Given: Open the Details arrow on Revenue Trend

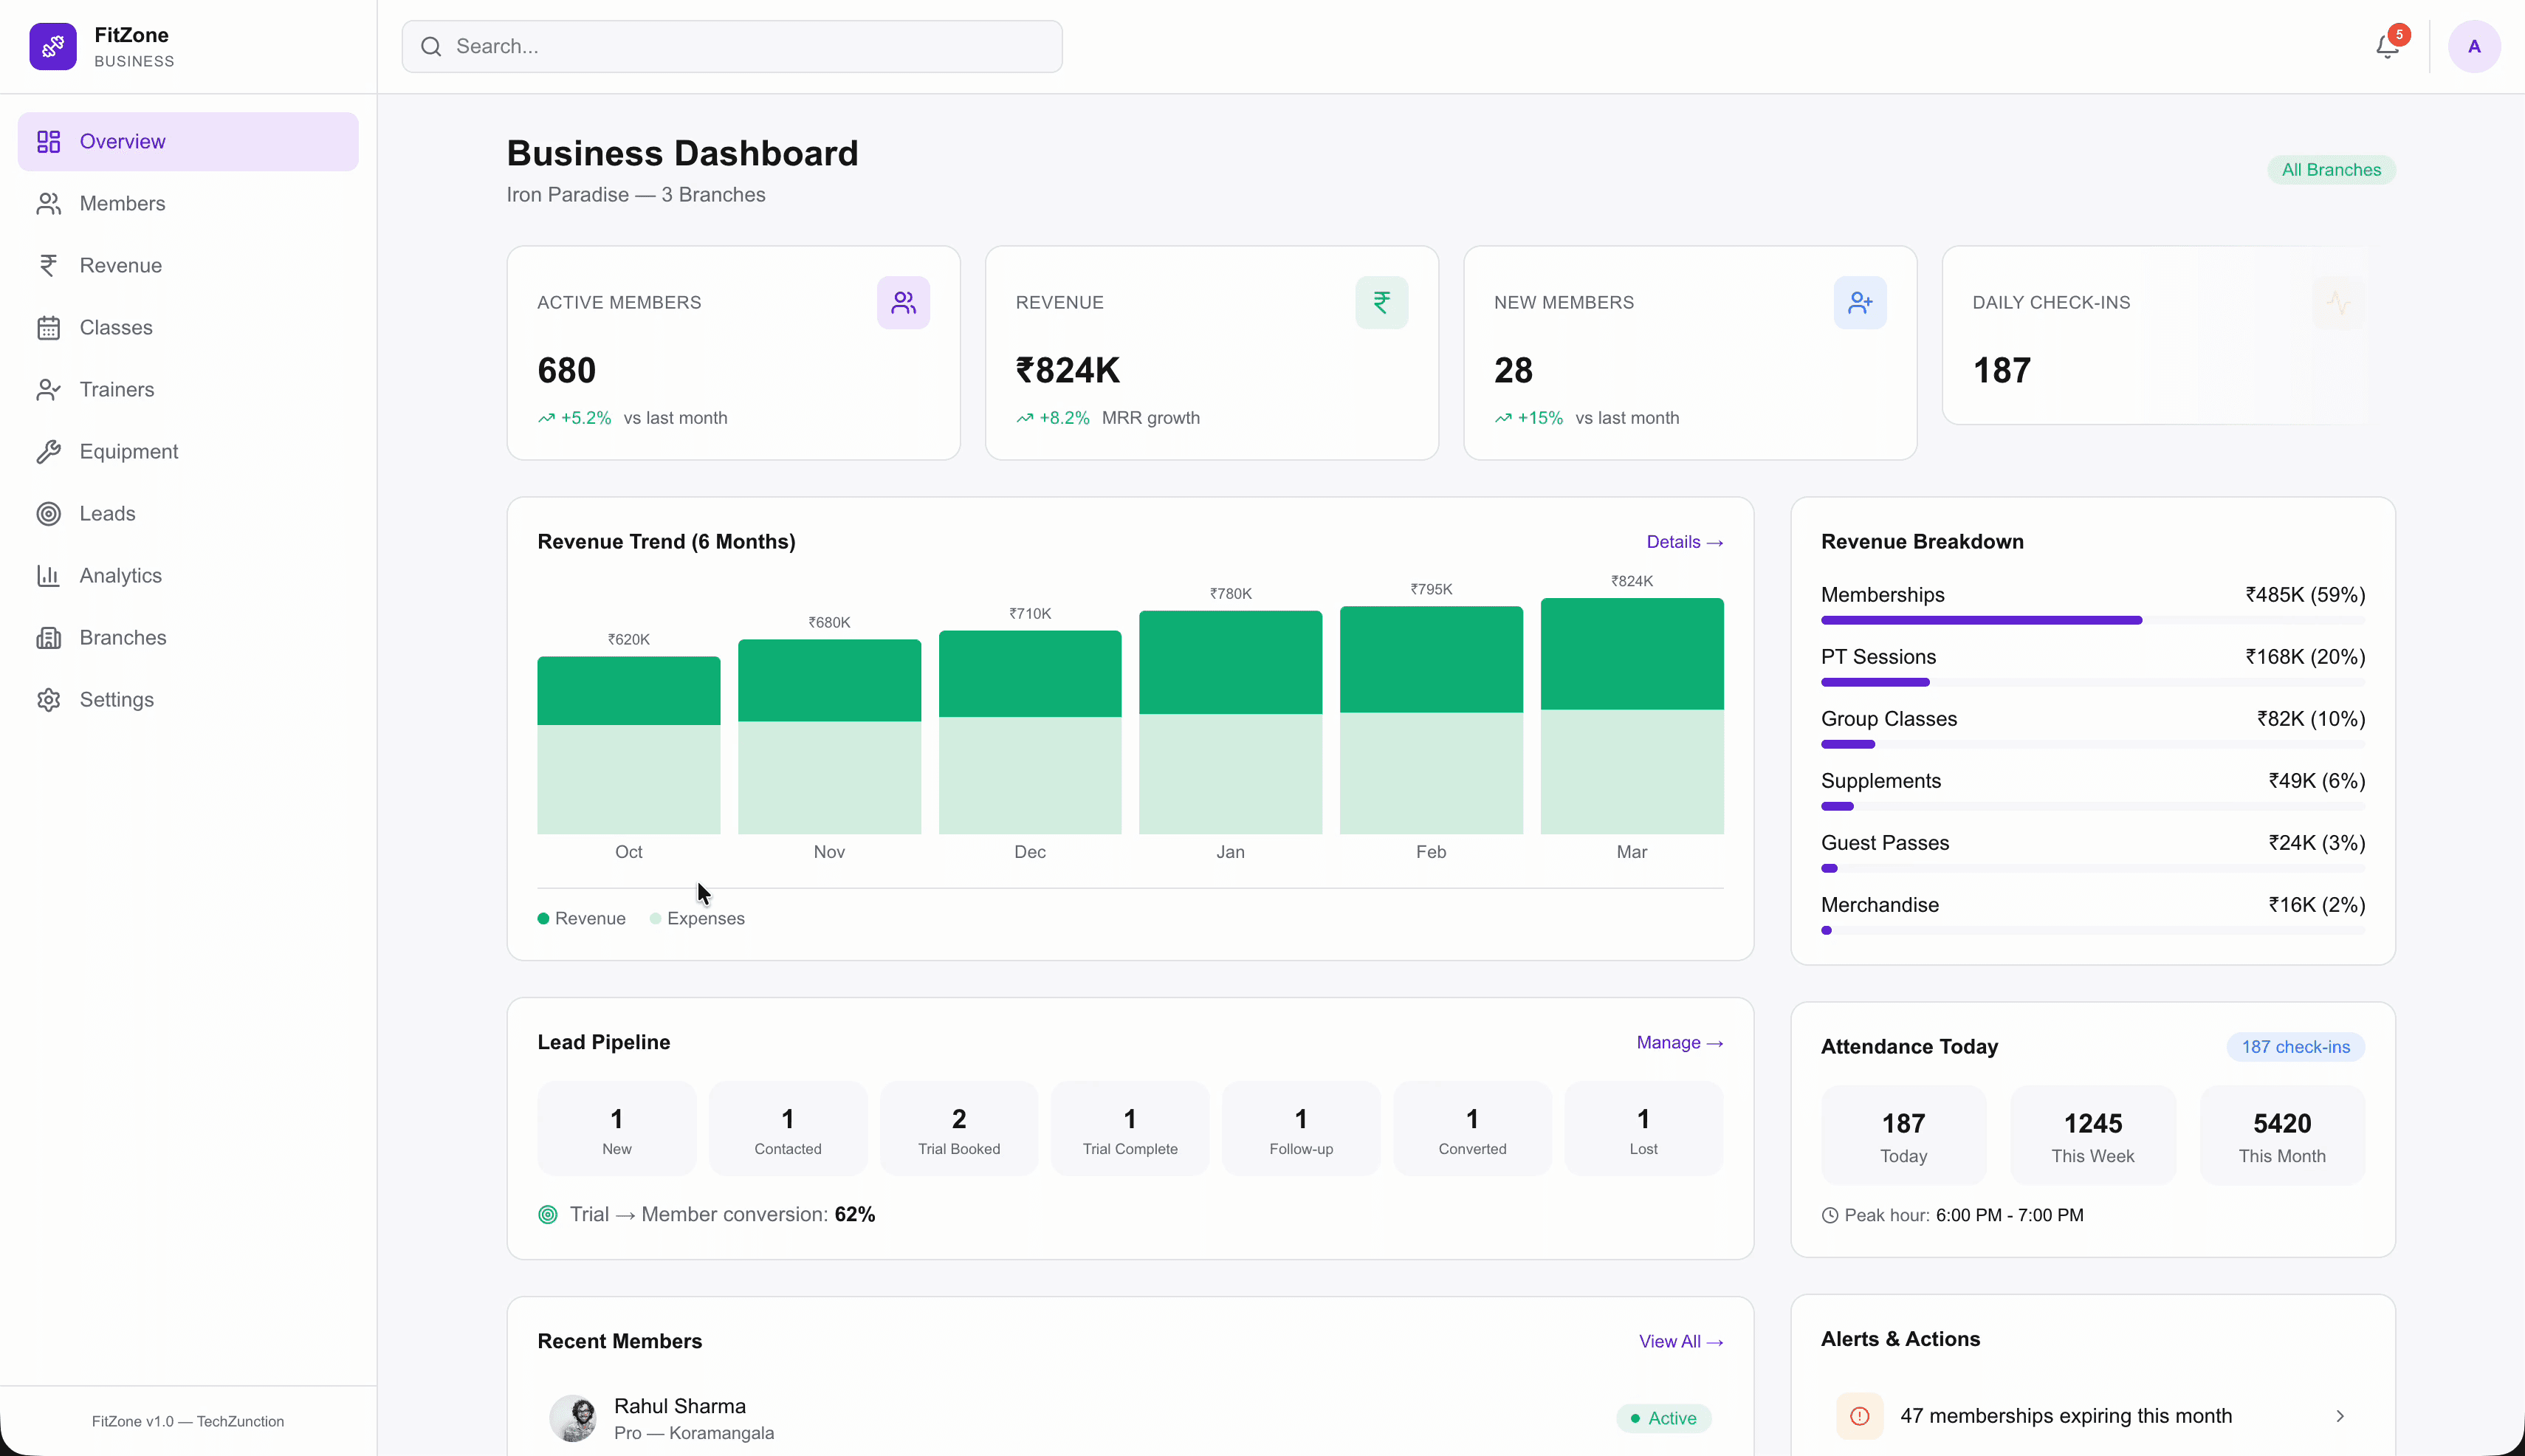Looking at the screenshot, I should (1683, 541).
